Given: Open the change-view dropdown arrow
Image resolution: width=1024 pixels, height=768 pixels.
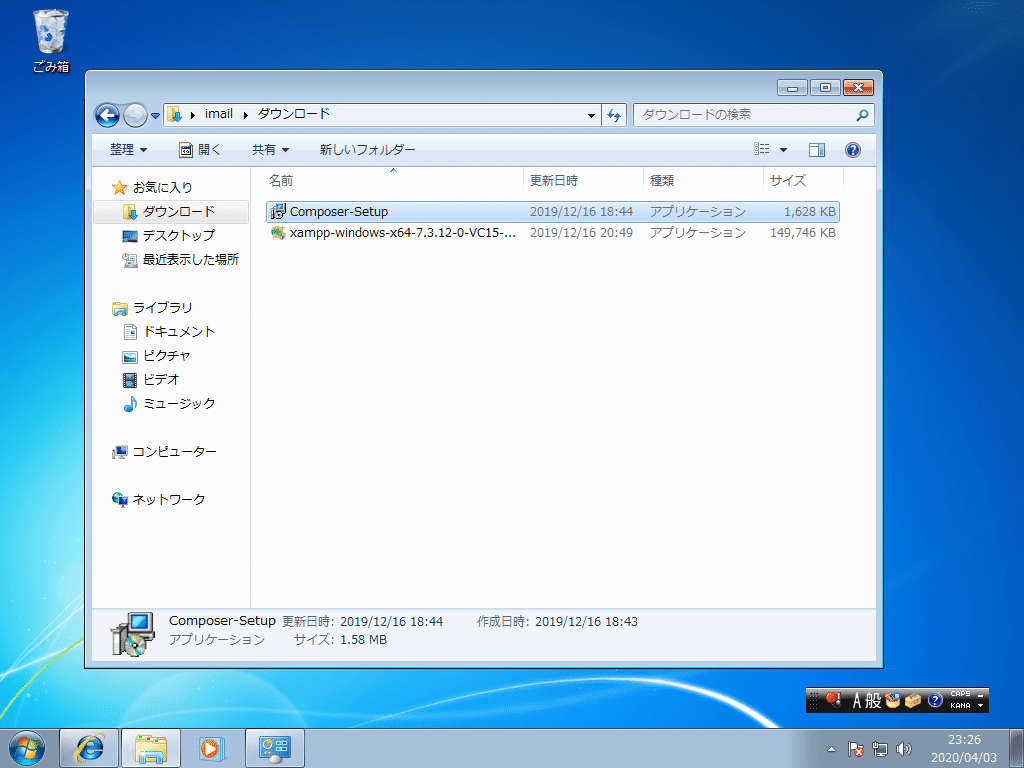Looking at the screenshot, I should click(x=783, y=149).
